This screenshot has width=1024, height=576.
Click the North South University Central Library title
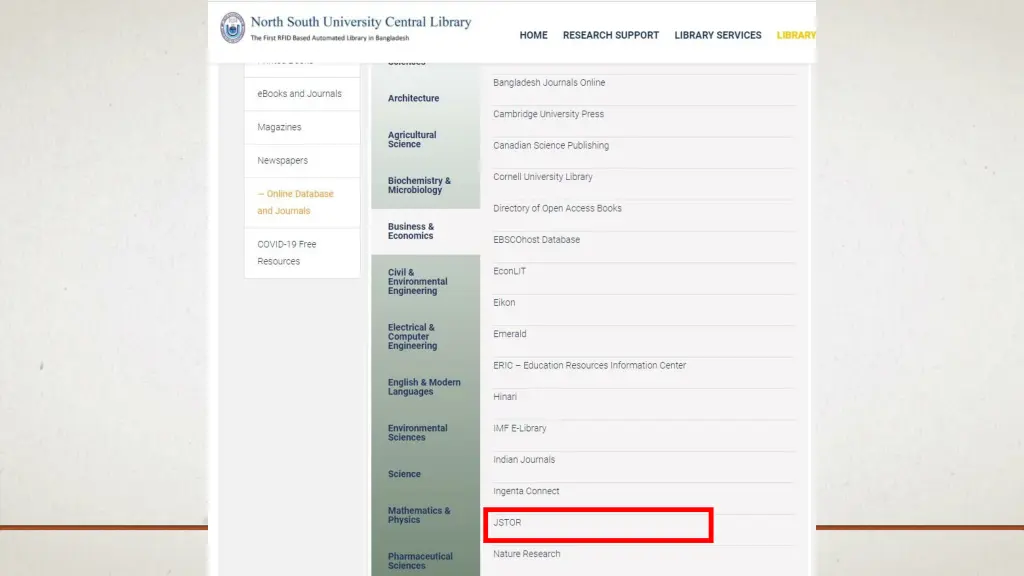(x=360, y=22)
